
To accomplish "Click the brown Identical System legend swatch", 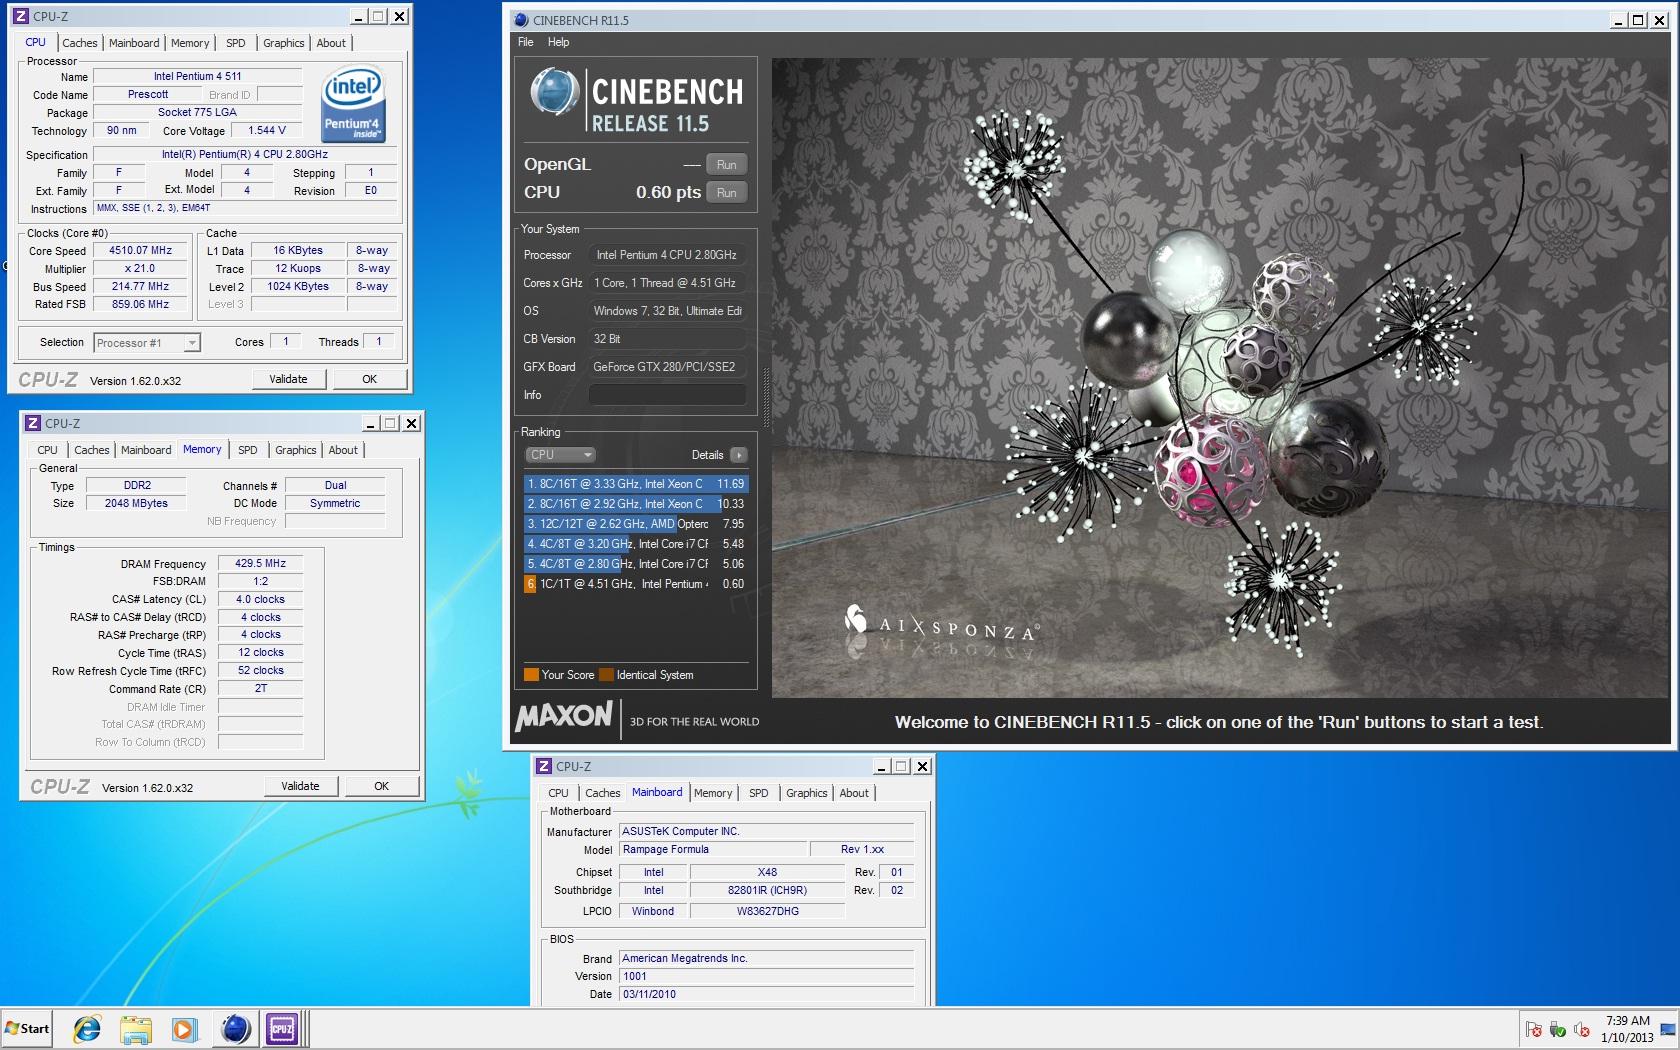I will [x=606, y=675].
